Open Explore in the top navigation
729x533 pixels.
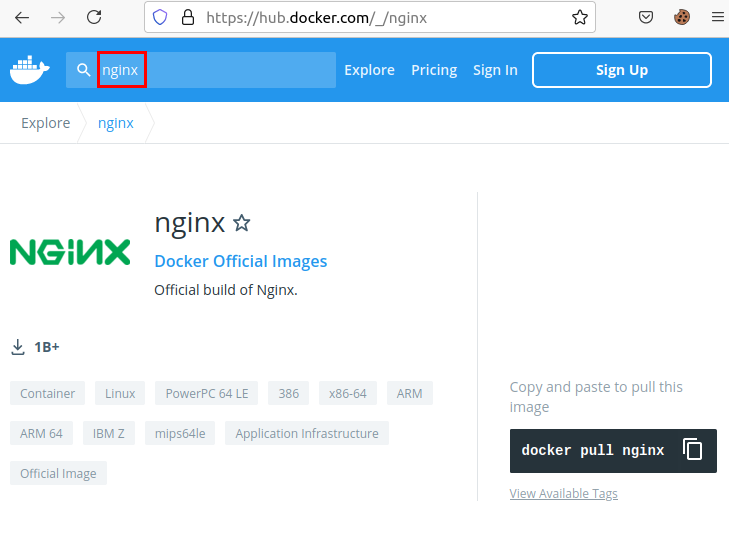[370, 70]
